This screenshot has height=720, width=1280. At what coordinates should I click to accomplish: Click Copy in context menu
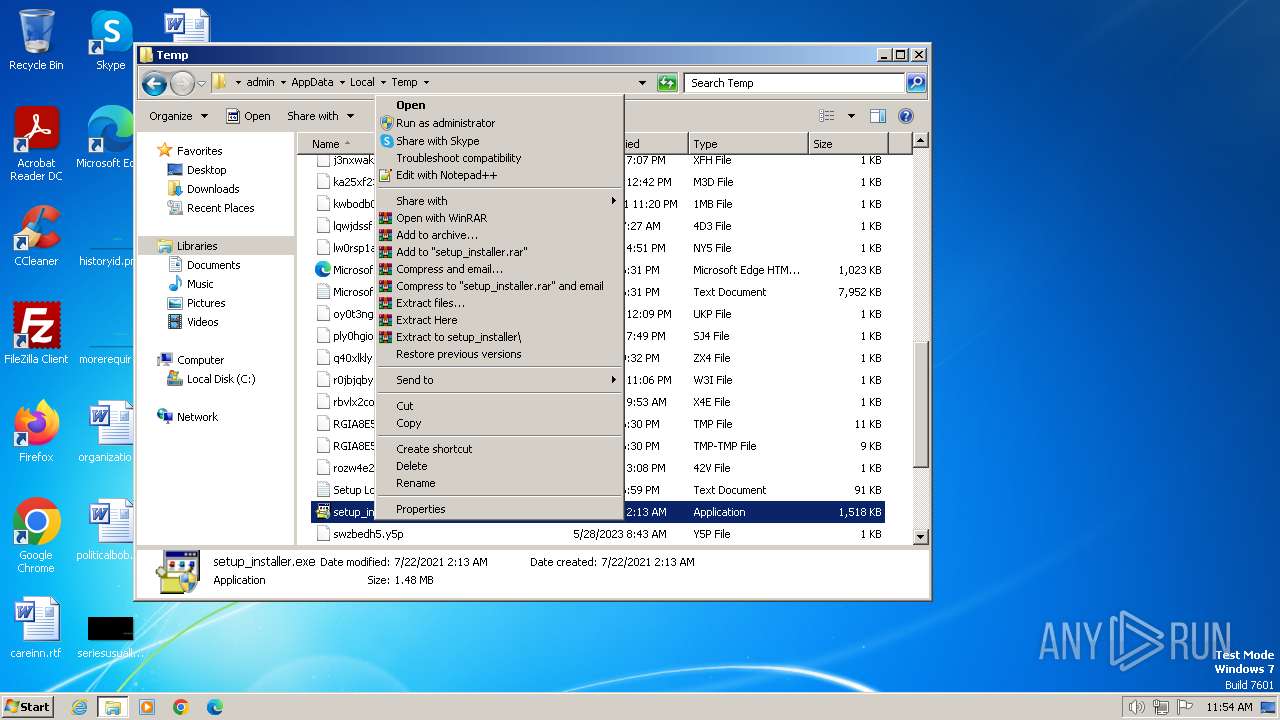500,423
